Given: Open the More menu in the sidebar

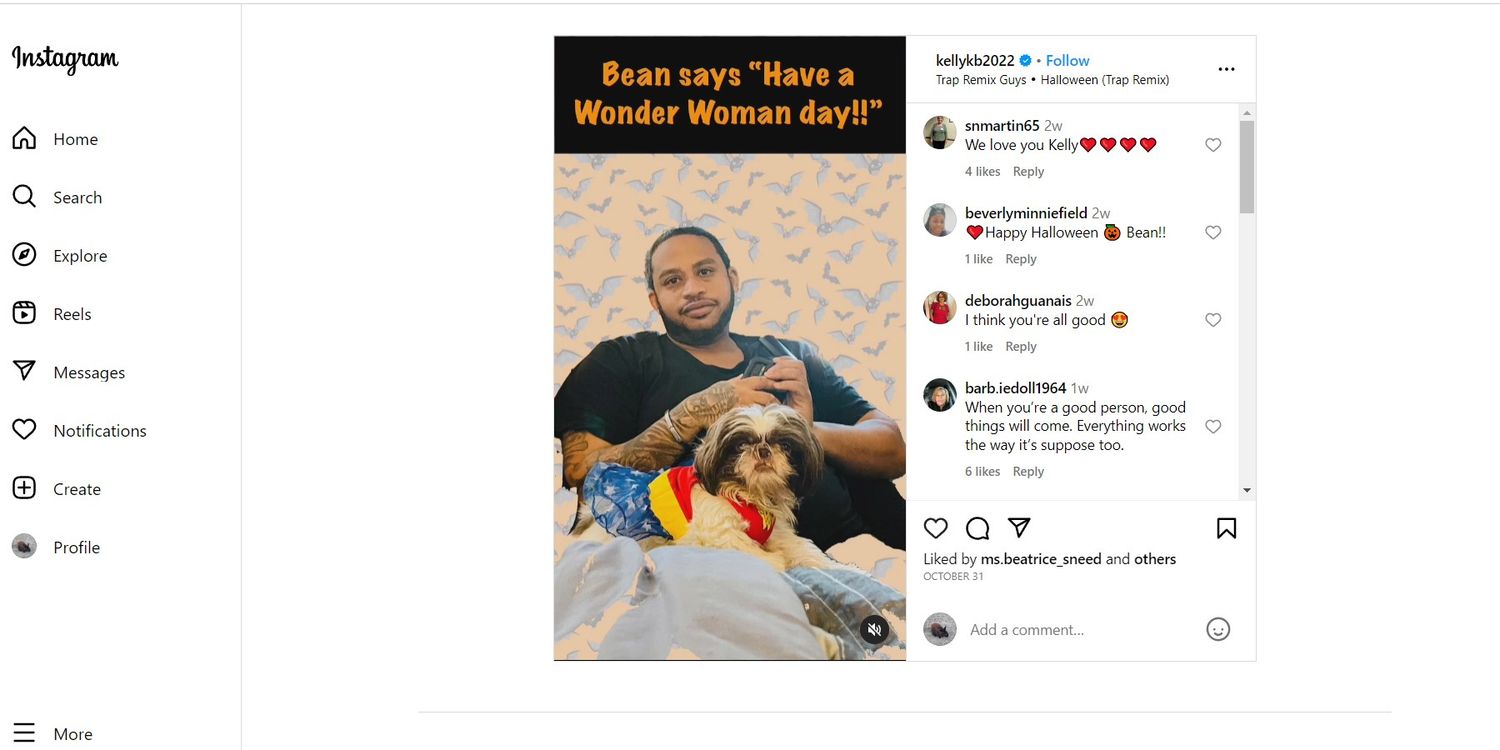Looking at the screenshot, I should [x=54, y=733].
